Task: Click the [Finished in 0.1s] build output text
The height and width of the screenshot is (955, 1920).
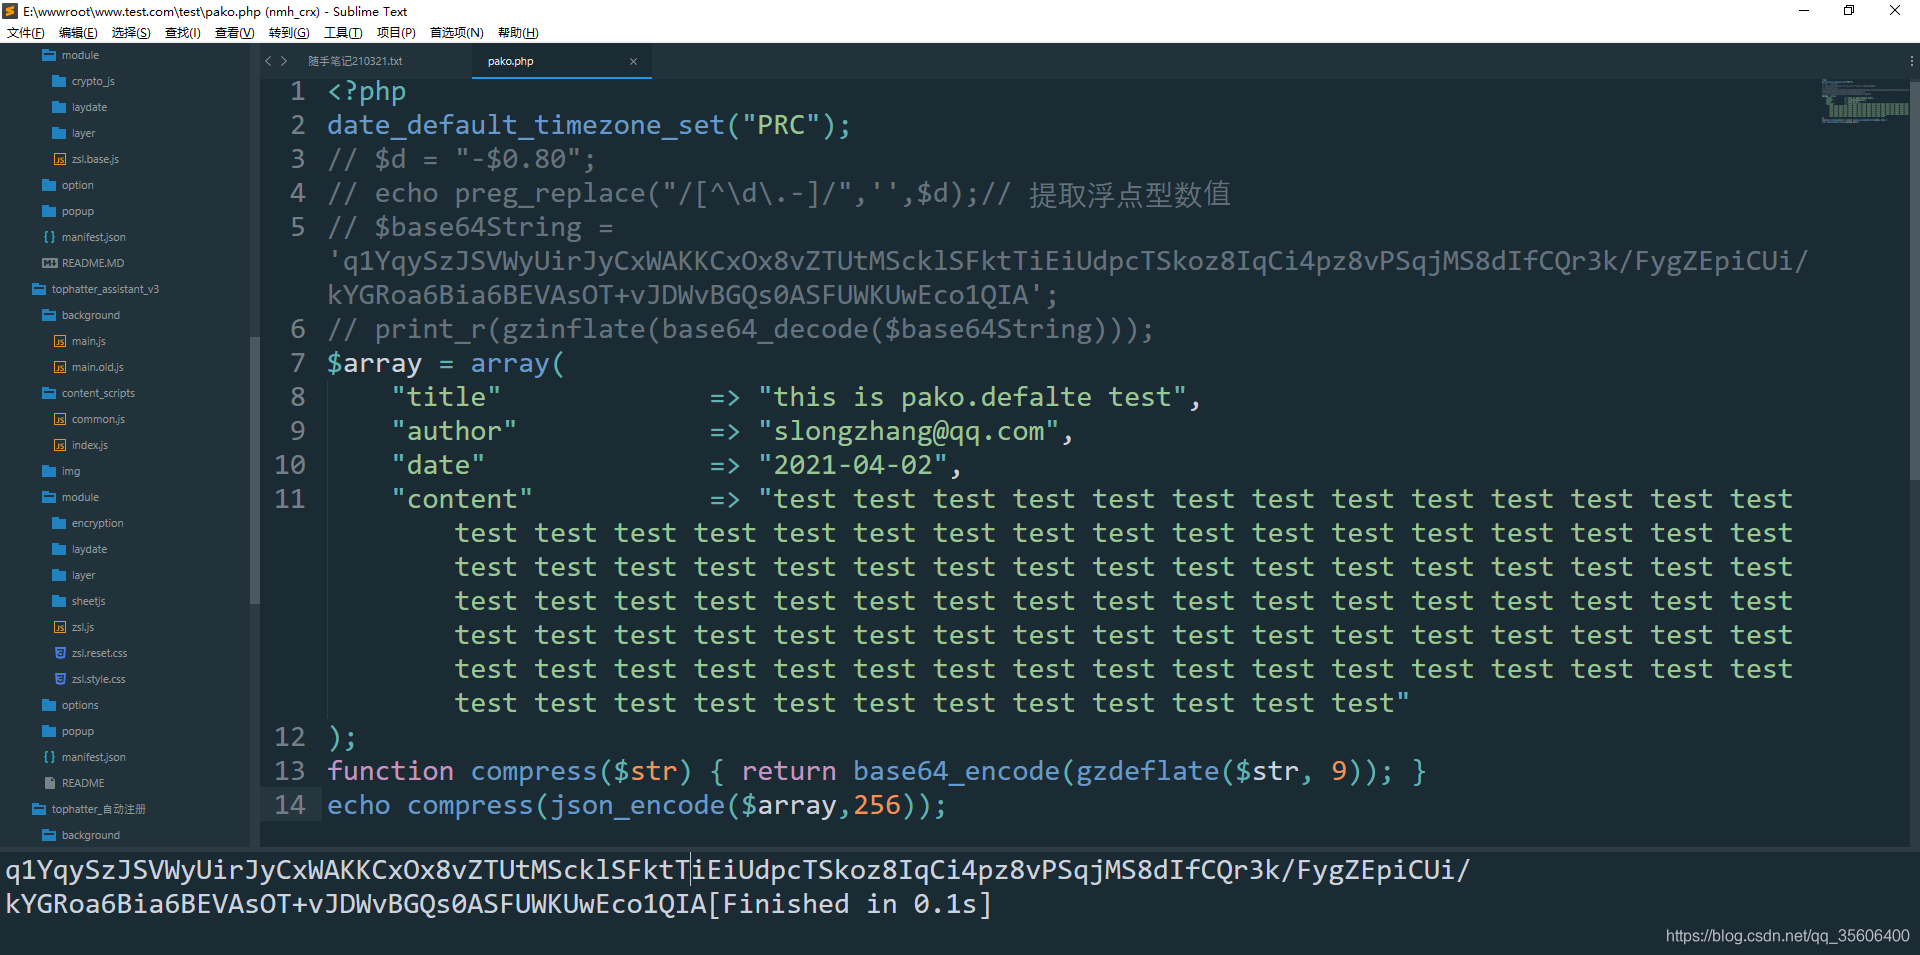Action: pyautogui.click(x=850, y=904)
